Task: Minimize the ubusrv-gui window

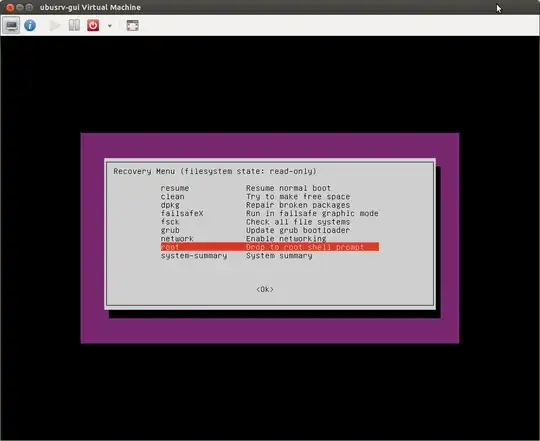Action: [20, 7]
